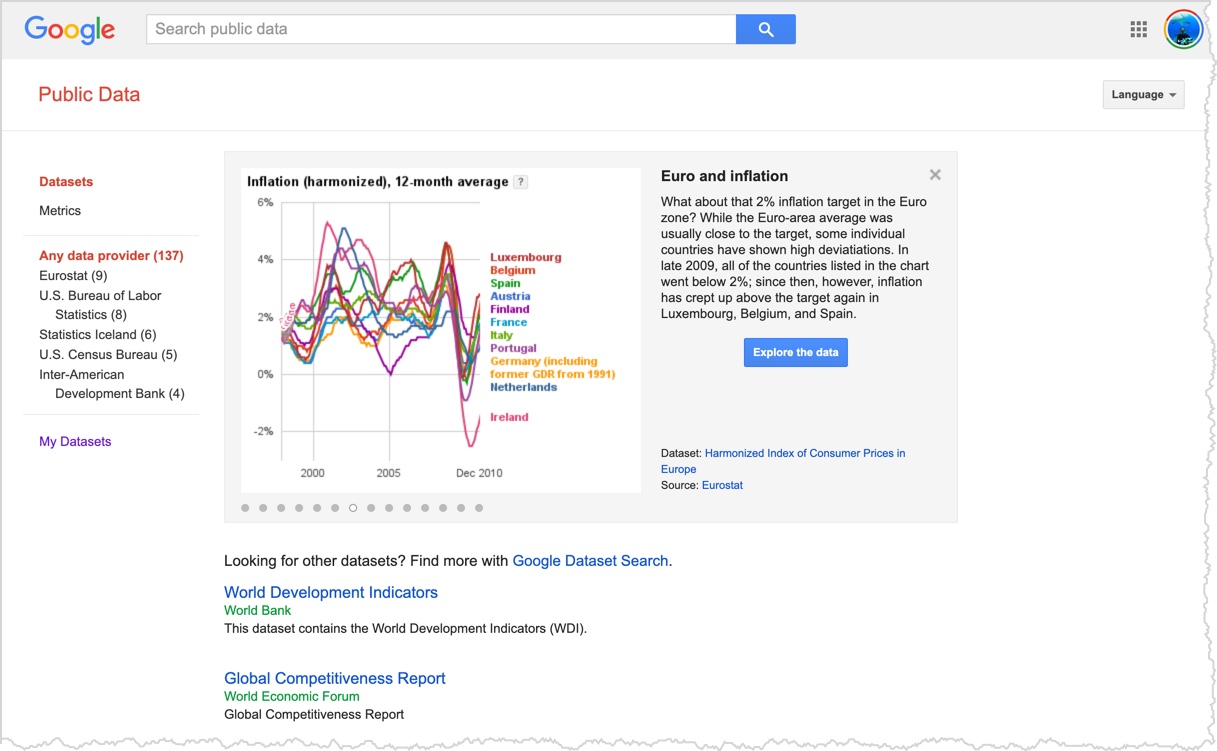This screenshot has height=751, width=1217.
Task: Open the World Development Indicators dataset
Action: coord(331,593)
